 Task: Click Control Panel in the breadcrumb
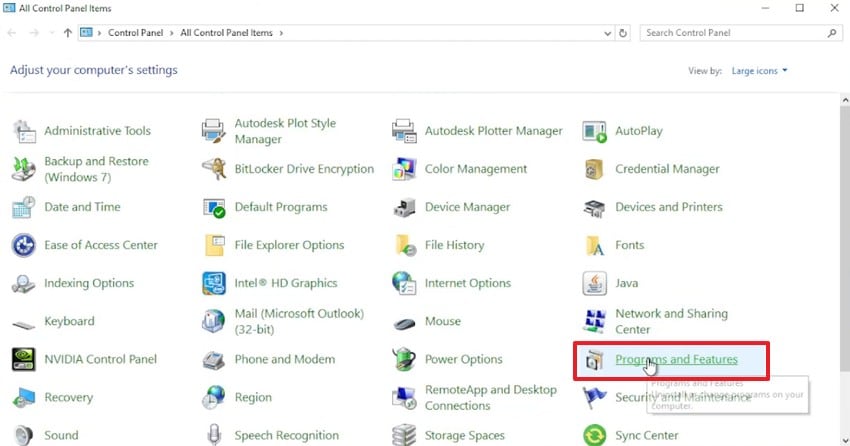coord(136,33)
